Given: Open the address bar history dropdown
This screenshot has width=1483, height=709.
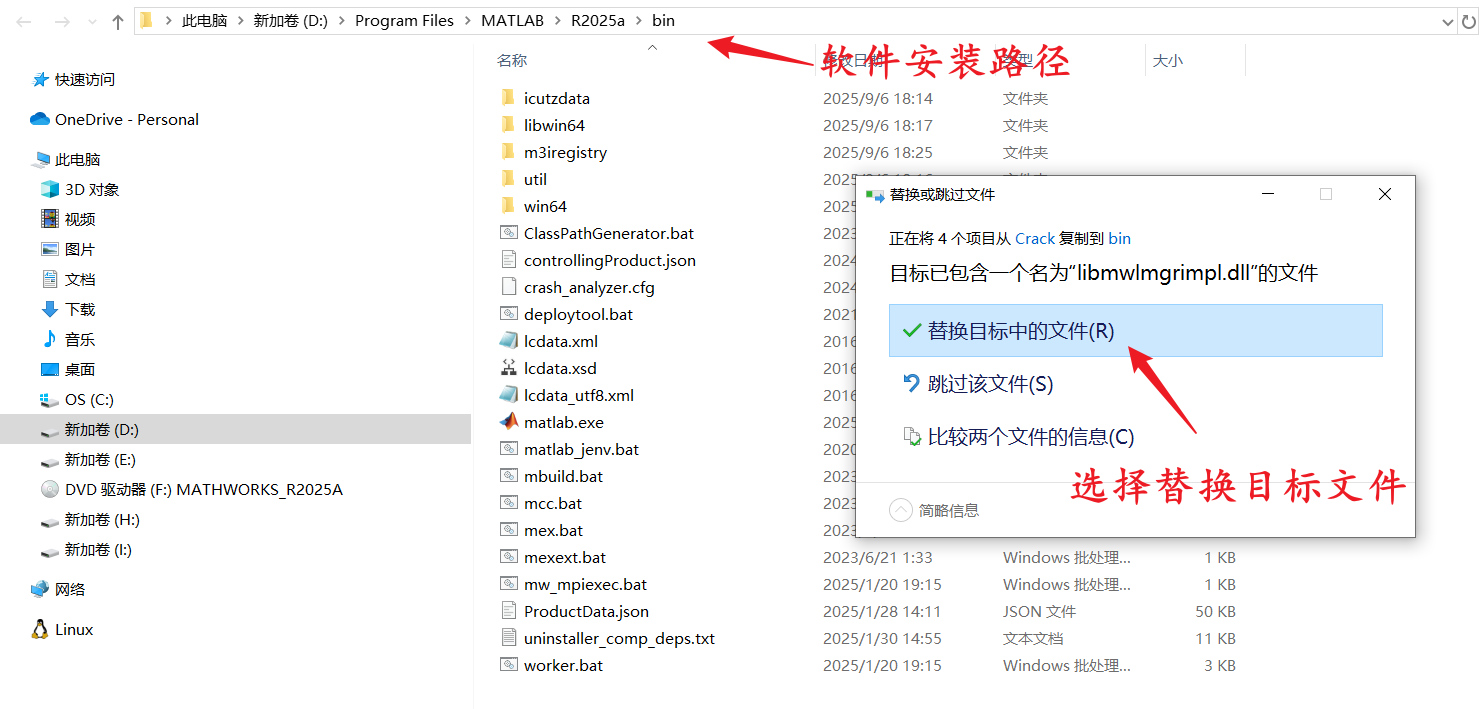Looking at the screenshot, I should (x=1447, y=21).
